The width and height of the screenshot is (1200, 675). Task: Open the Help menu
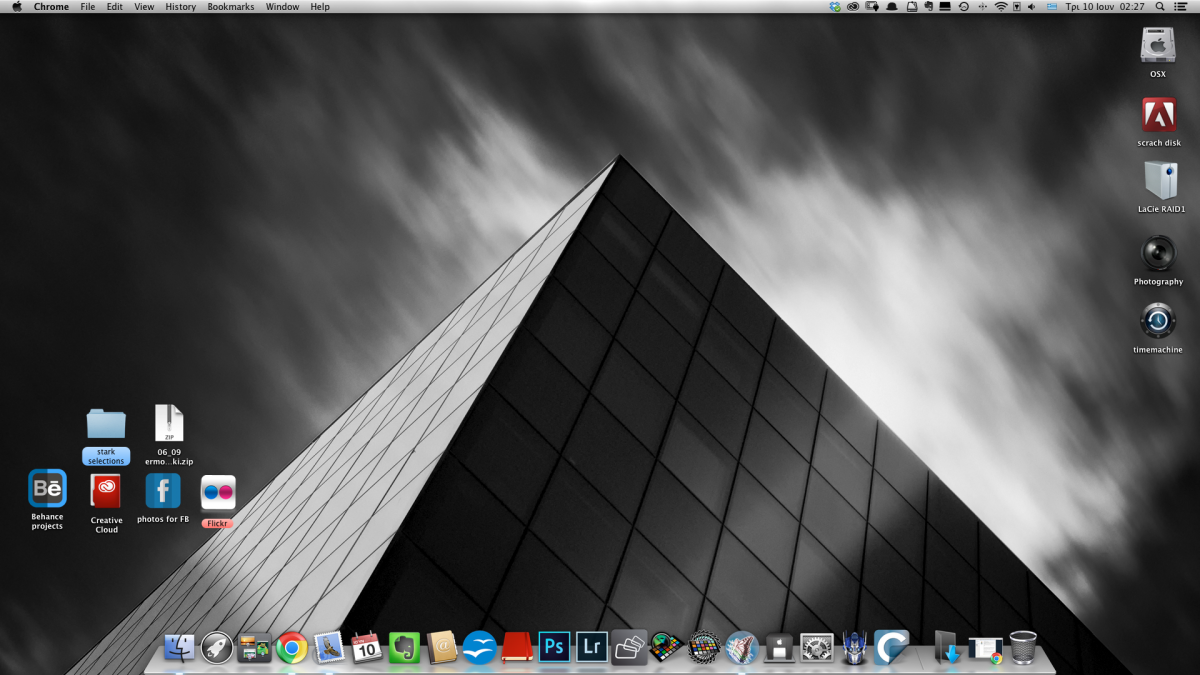[x=320, y=7]
